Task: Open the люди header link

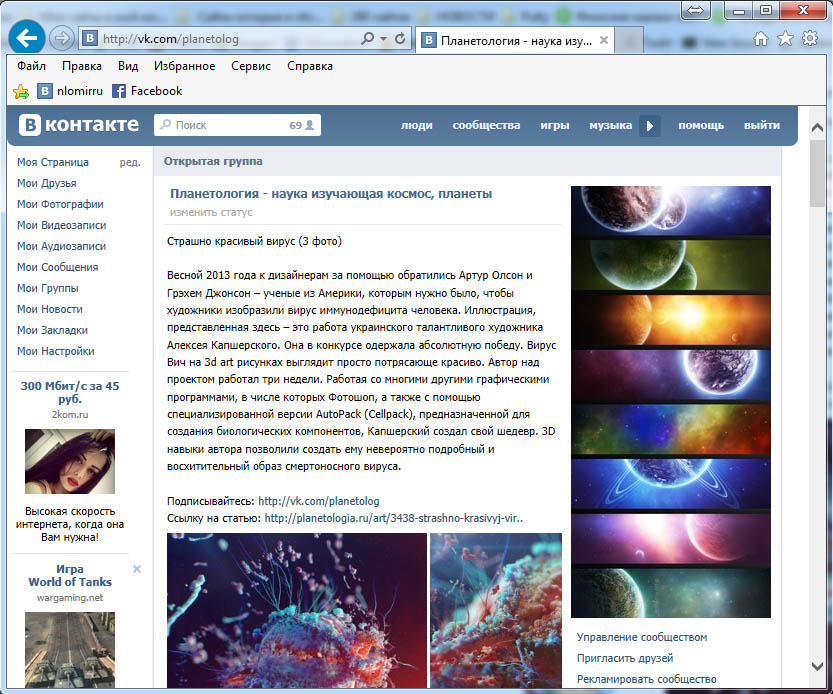Action: coord(416,125)
